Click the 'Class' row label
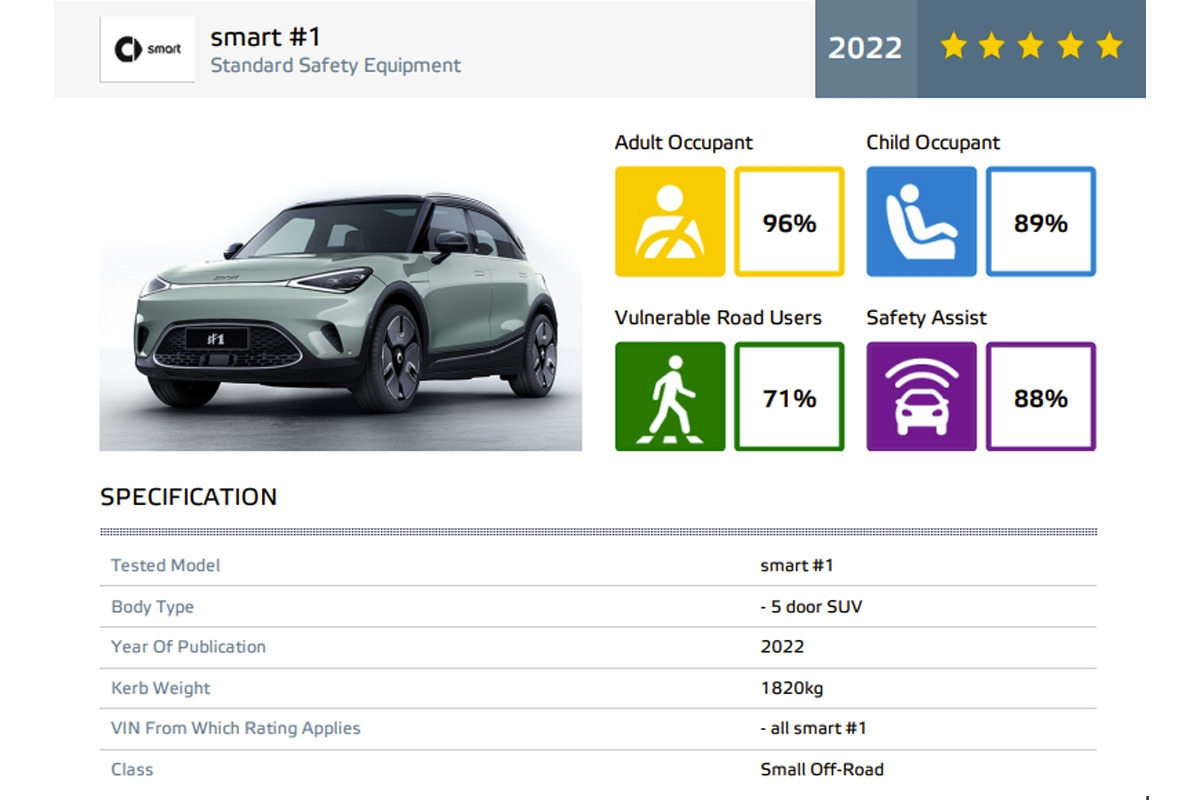Image resolution: width=1200 pixels, height=800 pixels. [132, 769]
